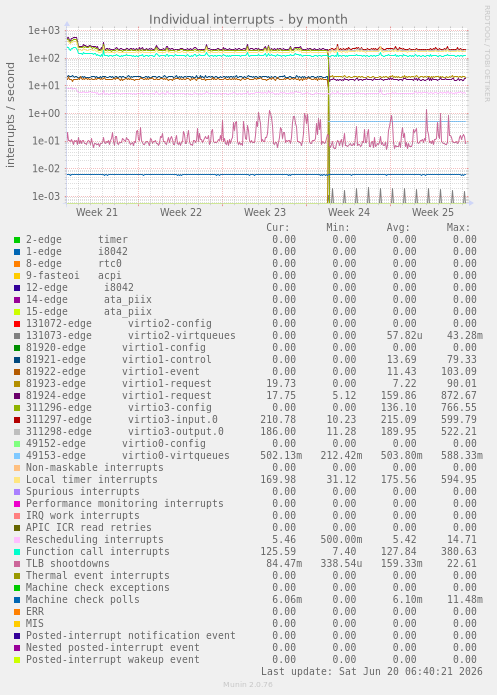Click the light blue virtio0-virtqueues swatch
This screenshot has width=497, height=695.
17,456
